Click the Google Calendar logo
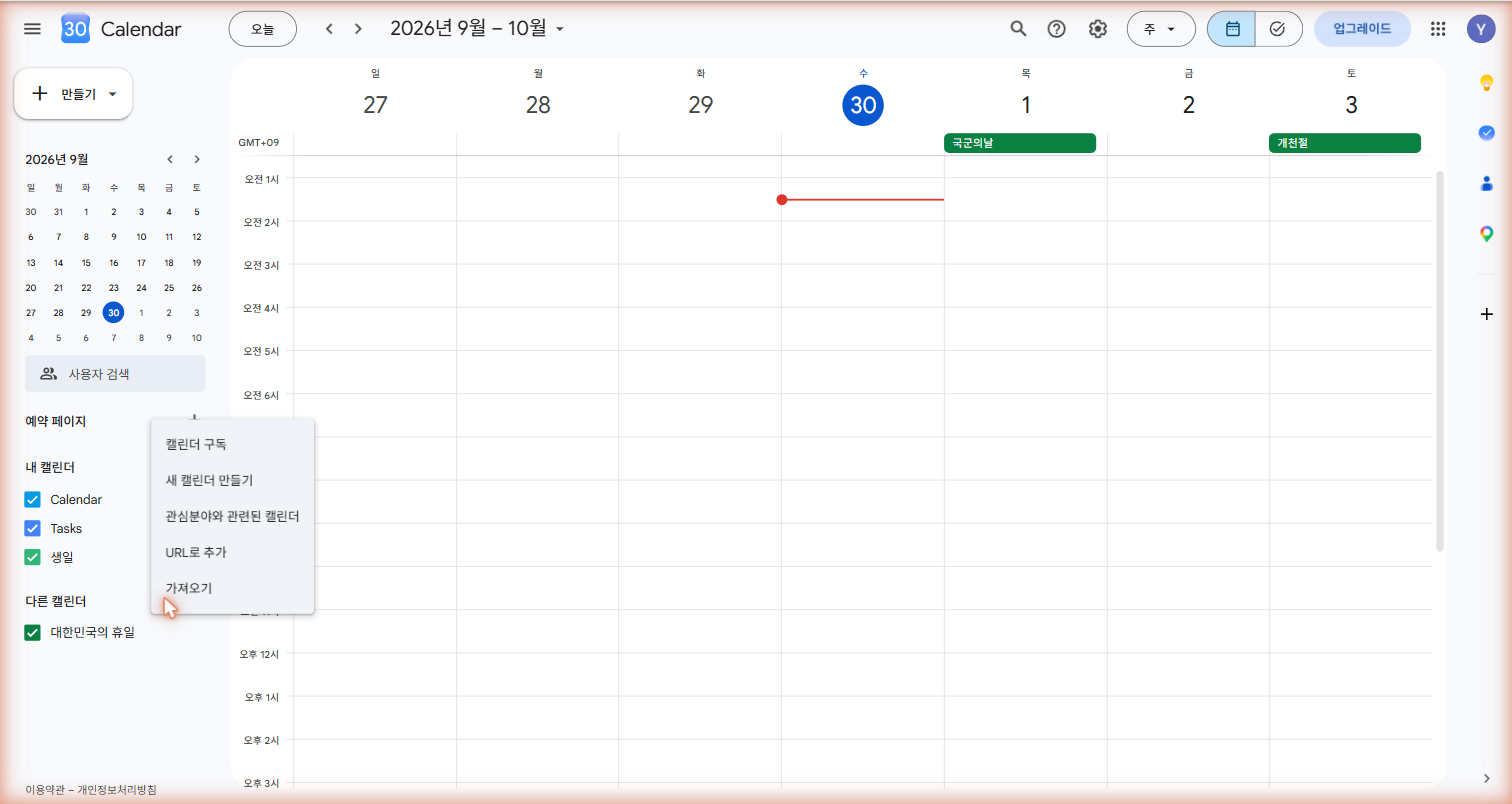 [76, 29]
